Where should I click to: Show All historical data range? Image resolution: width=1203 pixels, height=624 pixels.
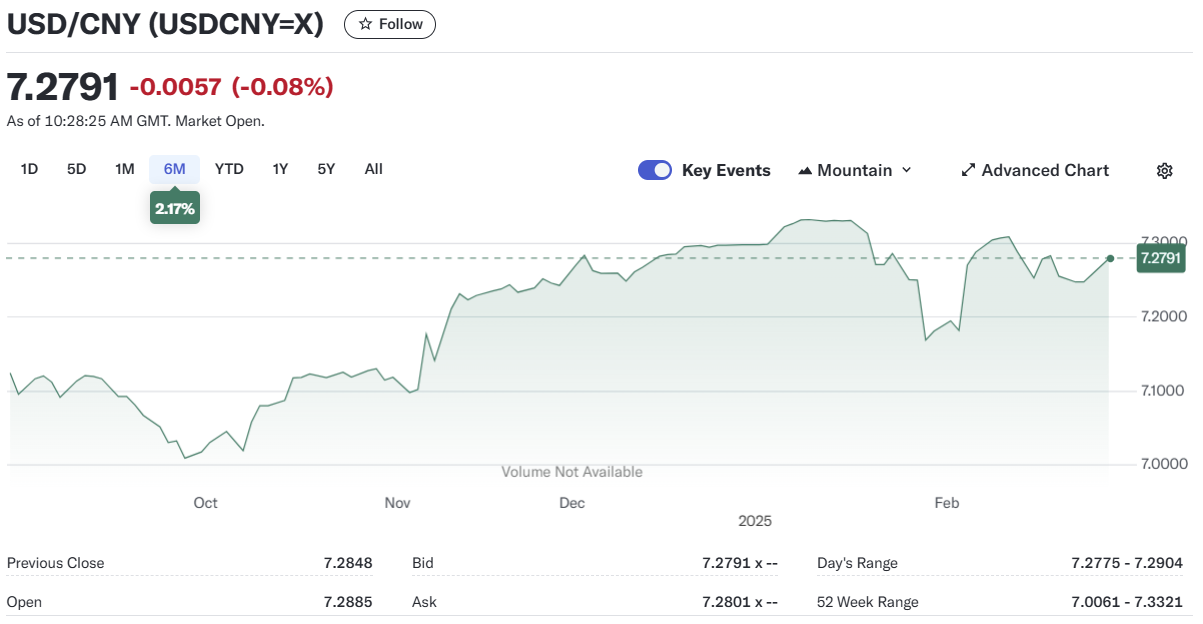[373, 169]
